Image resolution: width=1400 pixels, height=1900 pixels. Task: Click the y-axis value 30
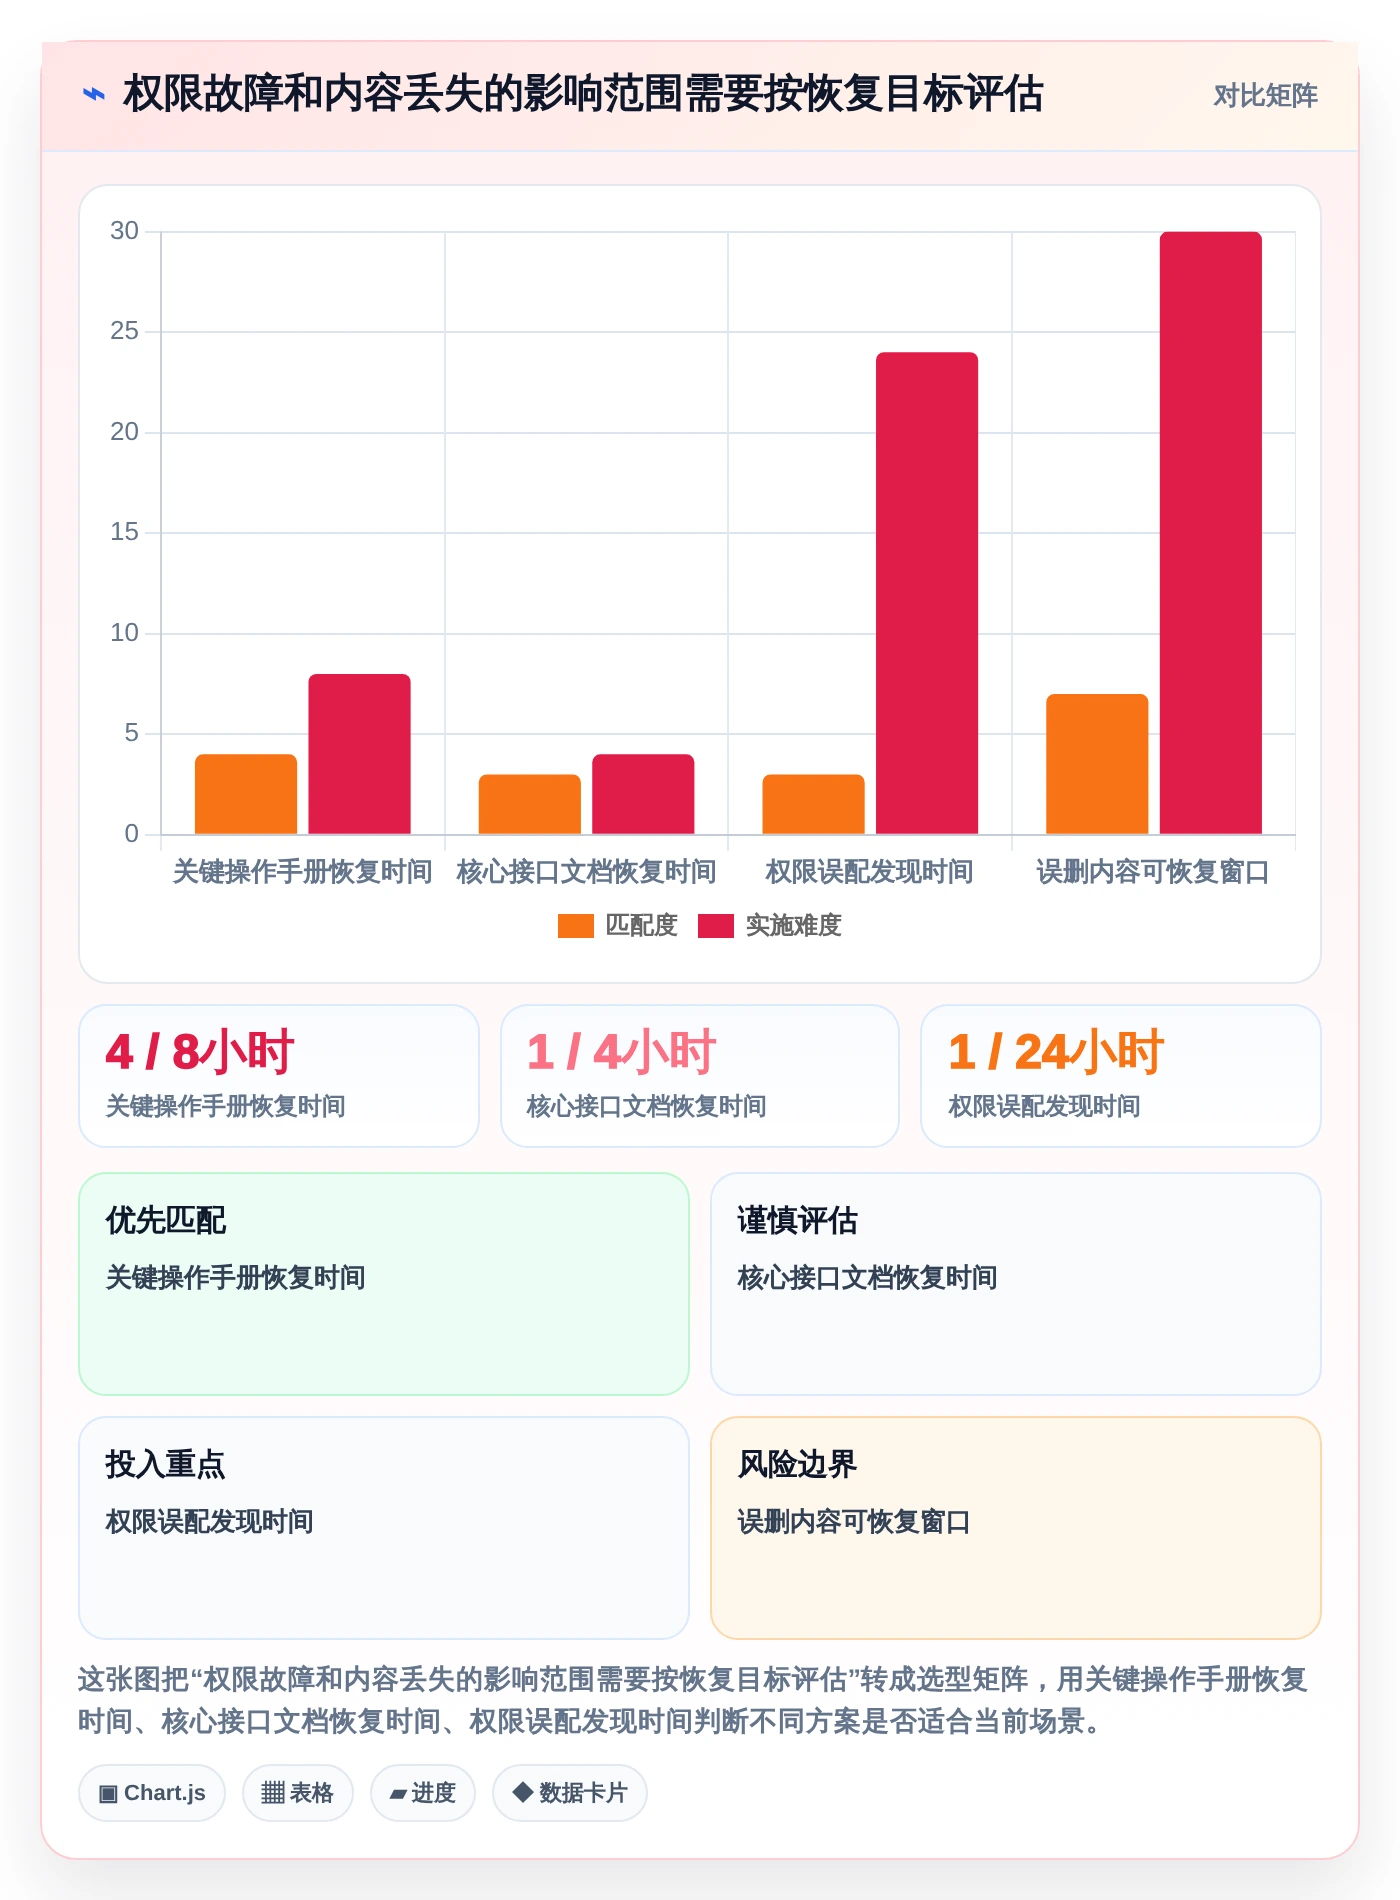click(124, 231)
